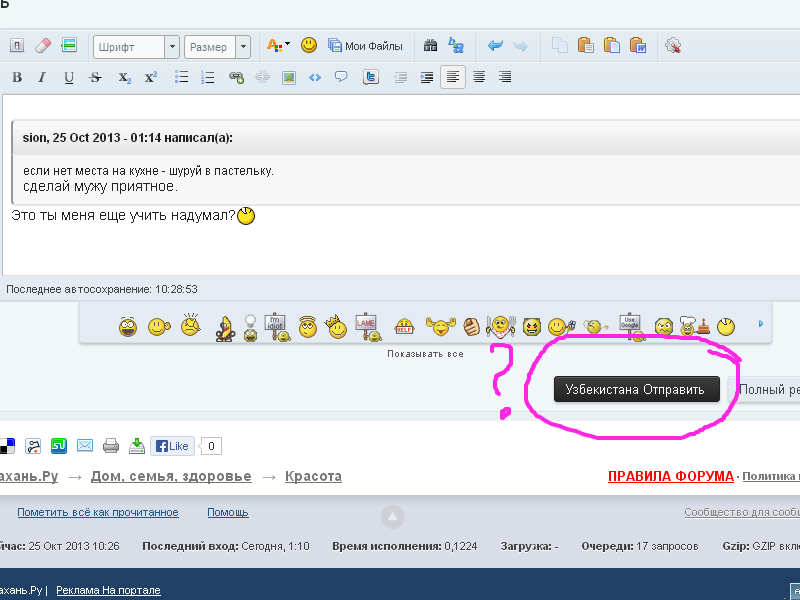Click the undo arrow icon
Viewport: 800px width, 600px height.
[x=495, y=46]
